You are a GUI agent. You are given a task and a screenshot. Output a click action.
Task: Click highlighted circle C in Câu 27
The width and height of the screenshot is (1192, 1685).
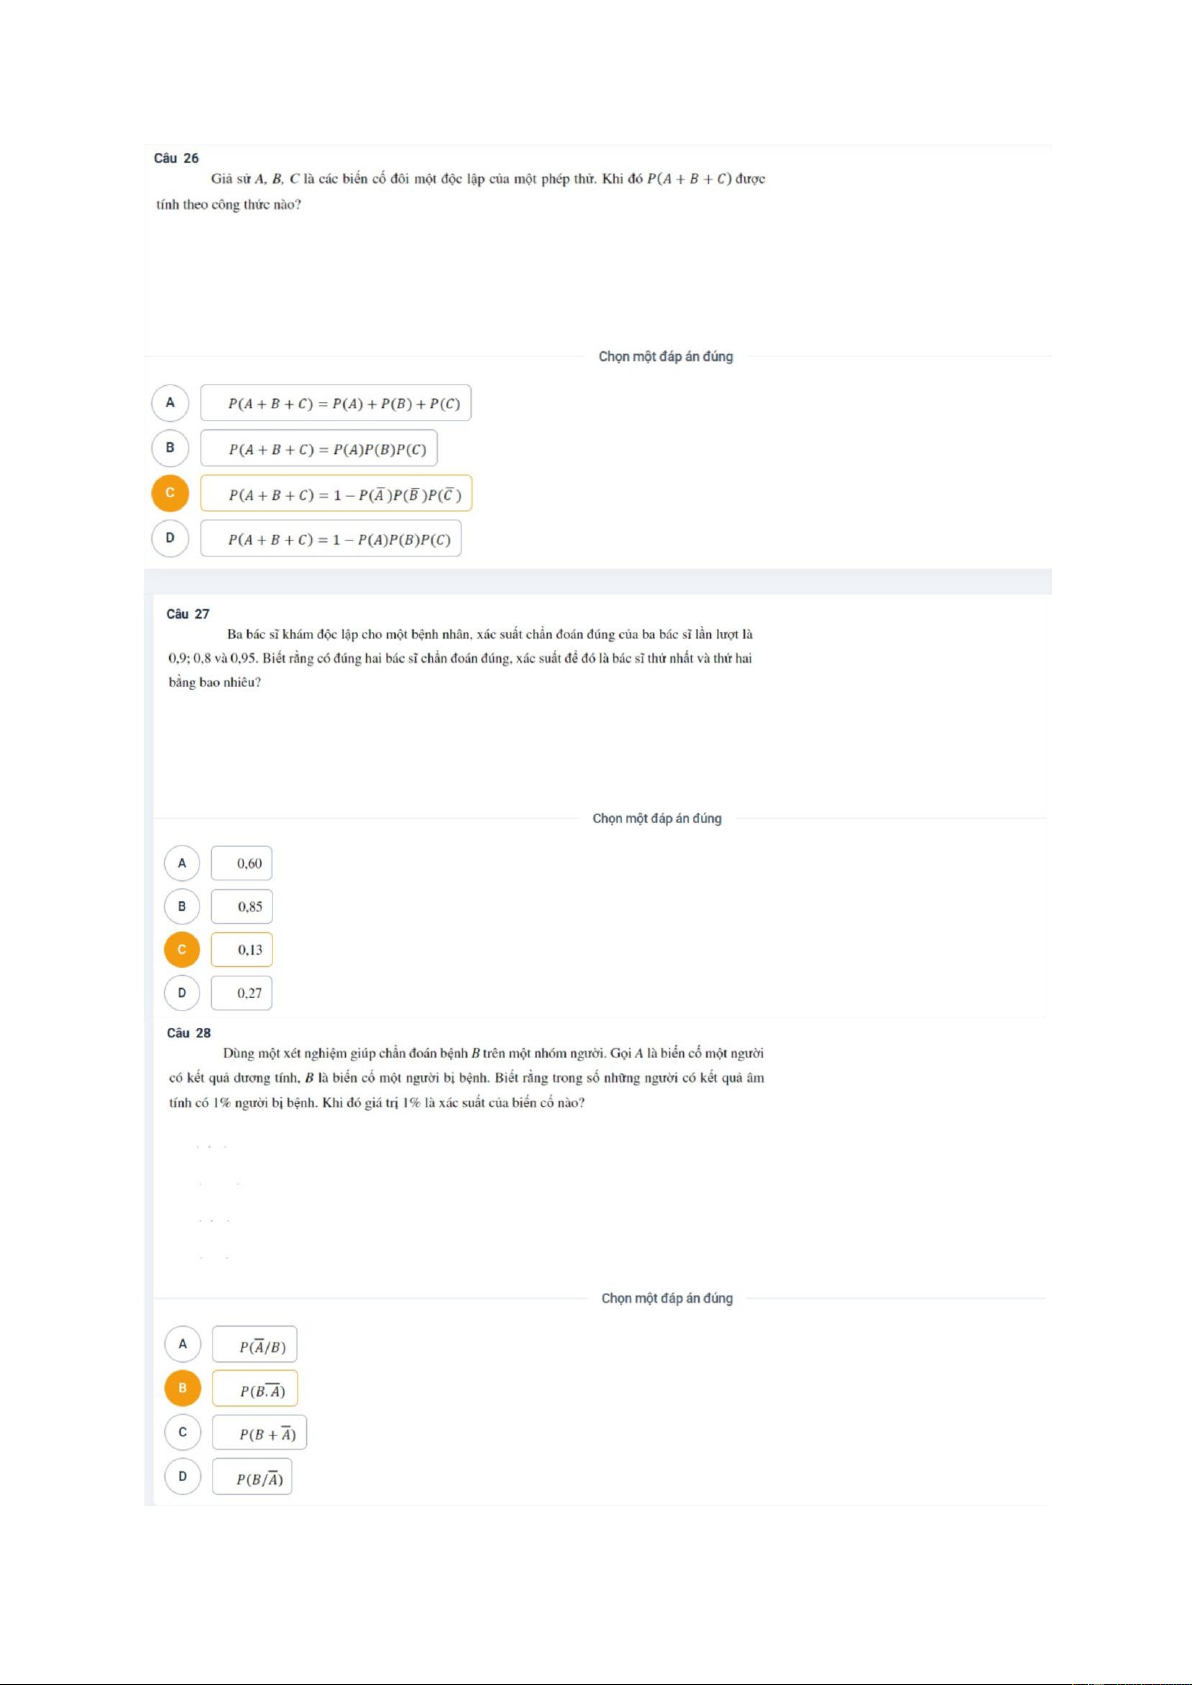pyautogui.click(x=182, y=950)
